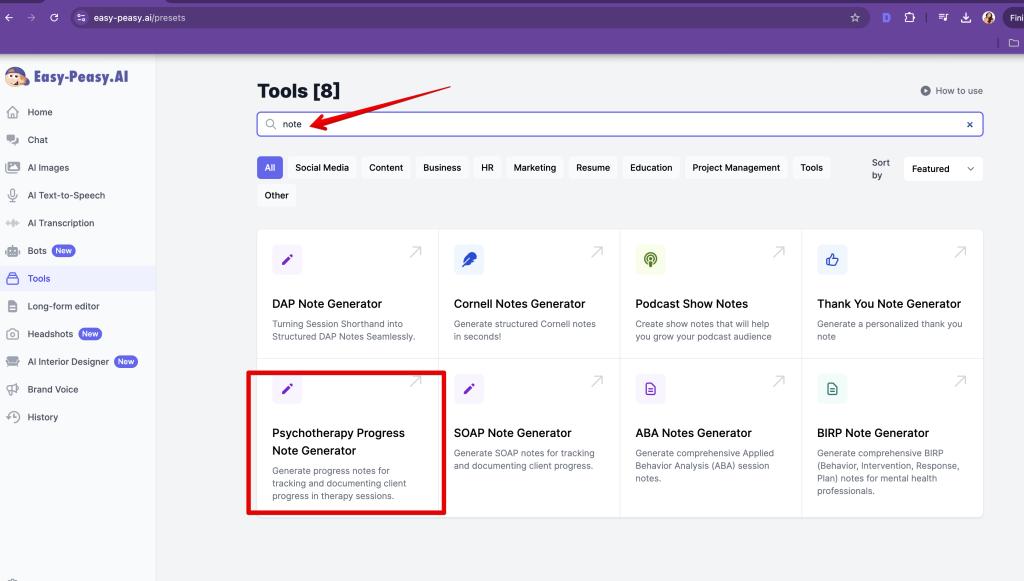
Task: Click the BIRP Note Generator document icon
Action: point(832,389)
